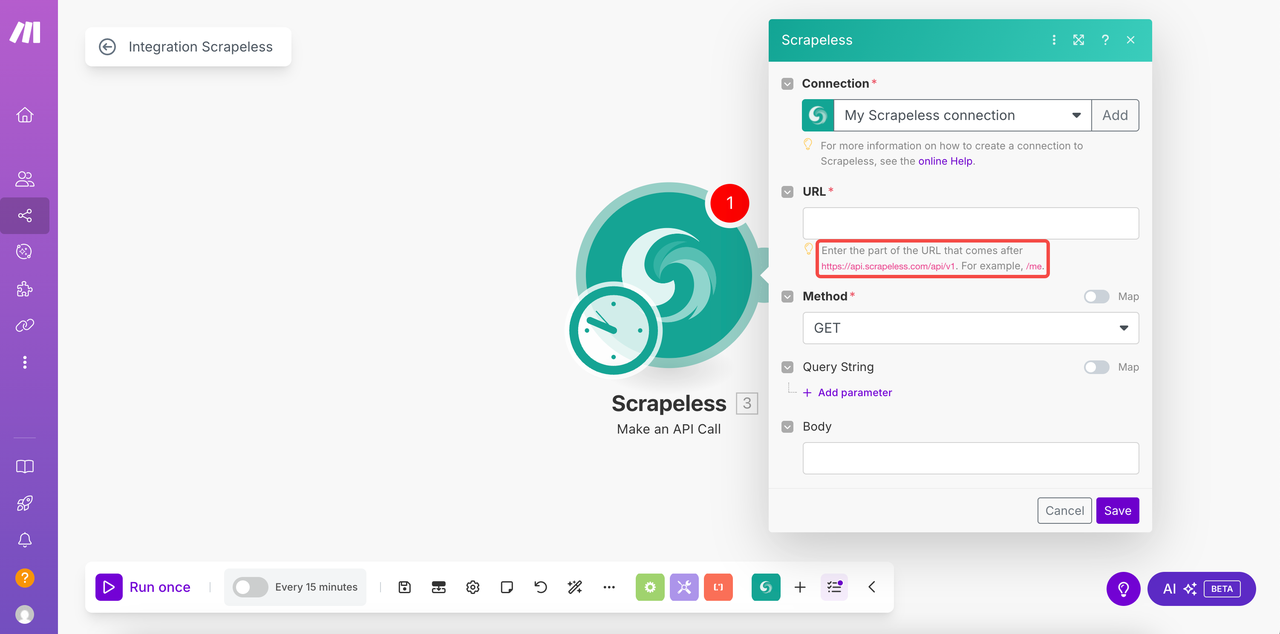
Task: Click into the Body input field
Action: click(x=971, y=458)
